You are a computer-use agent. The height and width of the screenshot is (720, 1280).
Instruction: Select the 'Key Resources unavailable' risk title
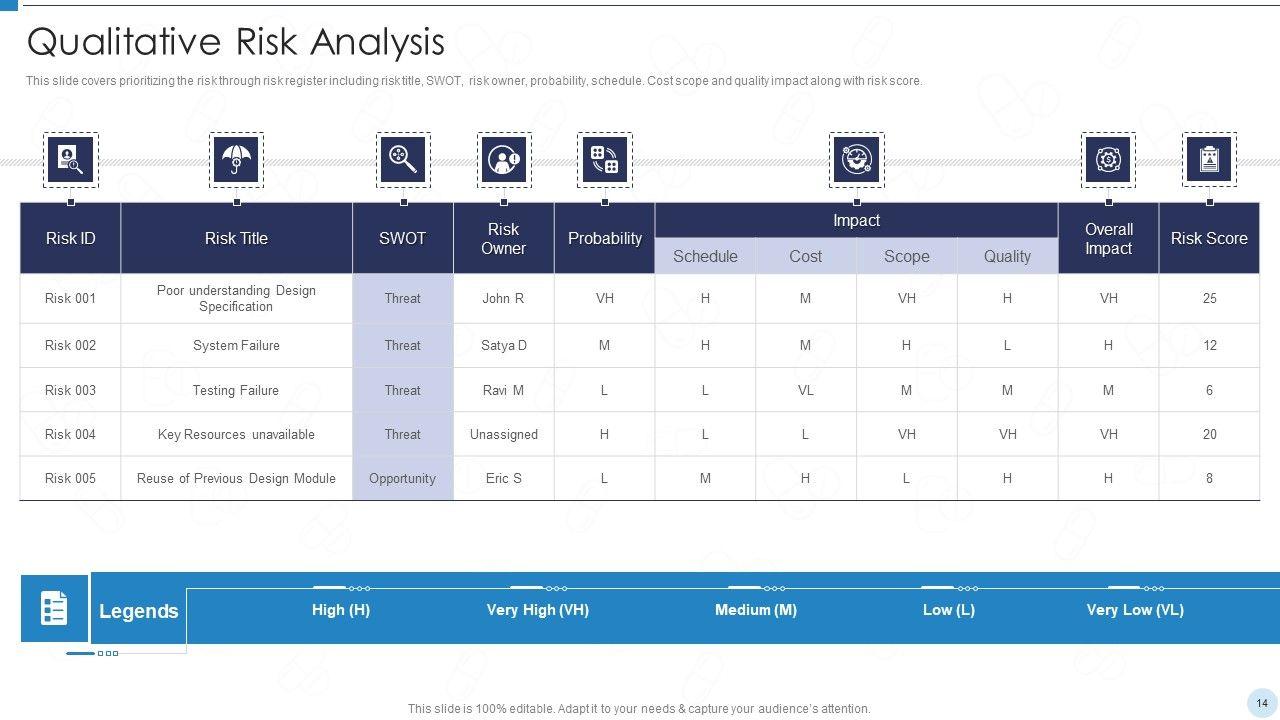(236, 434)
